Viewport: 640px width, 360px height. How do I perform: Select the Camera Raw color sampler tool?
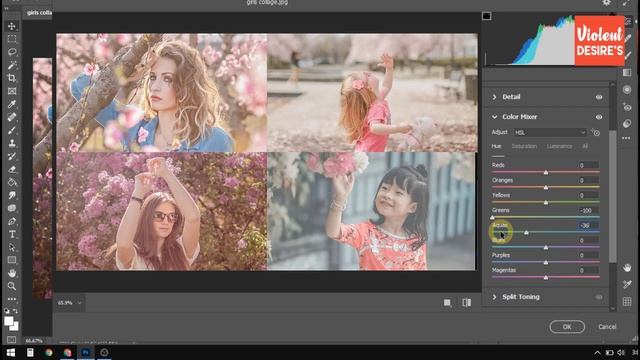pyautogui.click(x=627, y=284)
